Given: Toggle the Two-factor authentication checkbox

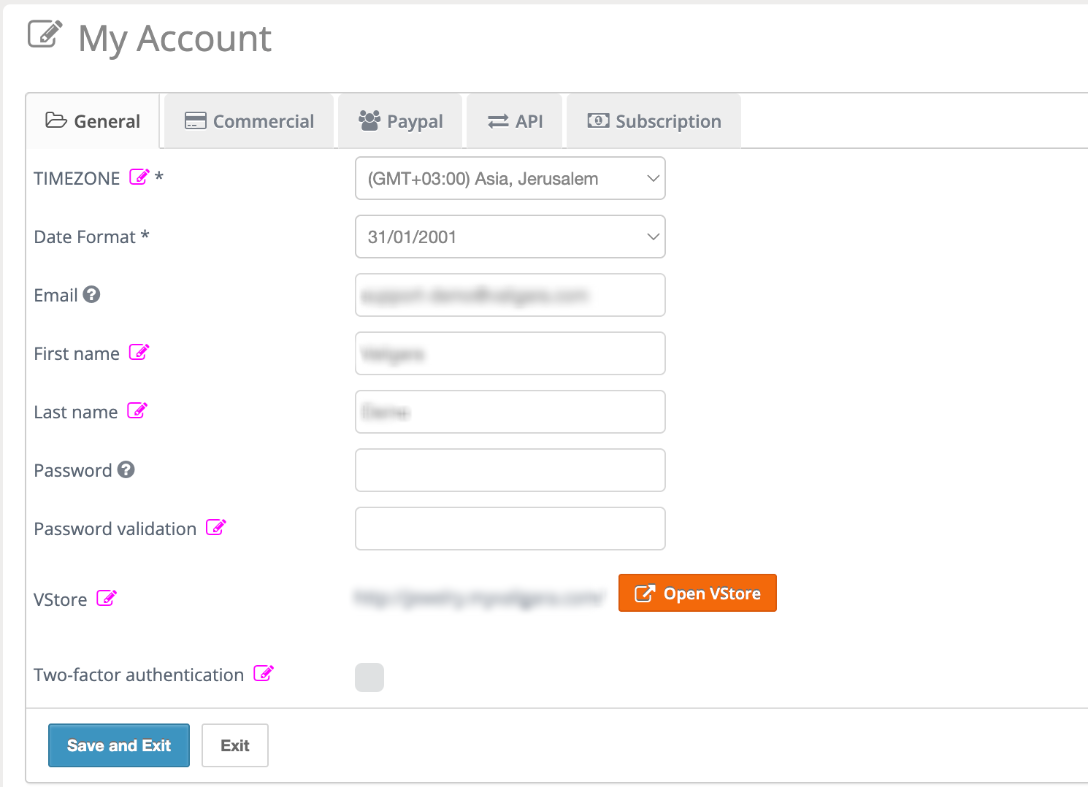Looking at the screenshot, I should (x=369, y=677).
